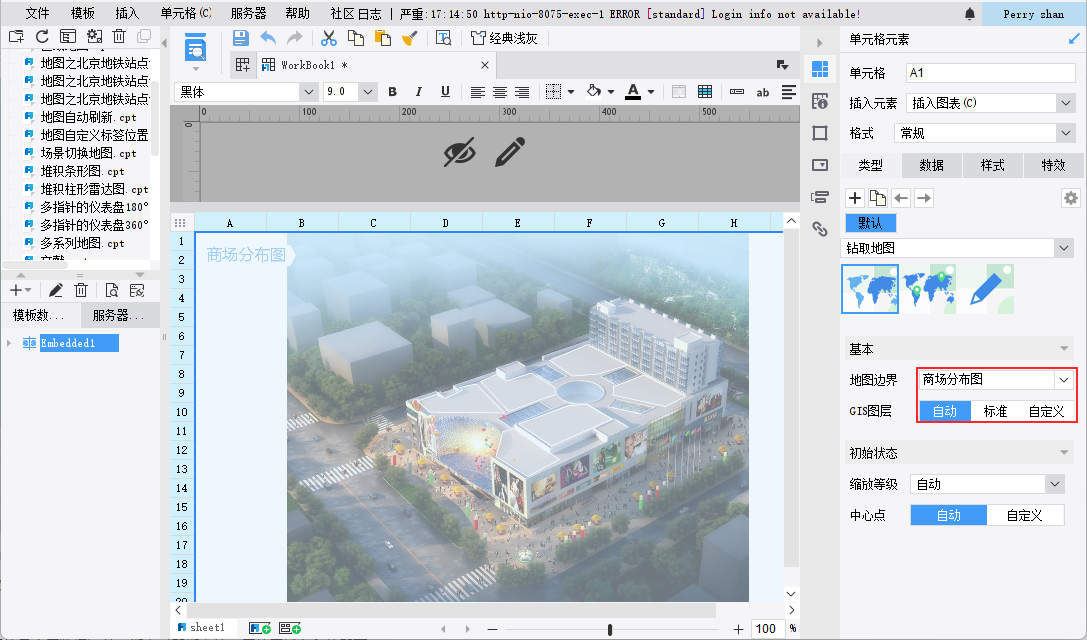Viewport: 1087px width, 640px height.
Task: Toggle bold formatting
Action: [x=393, y=92]
